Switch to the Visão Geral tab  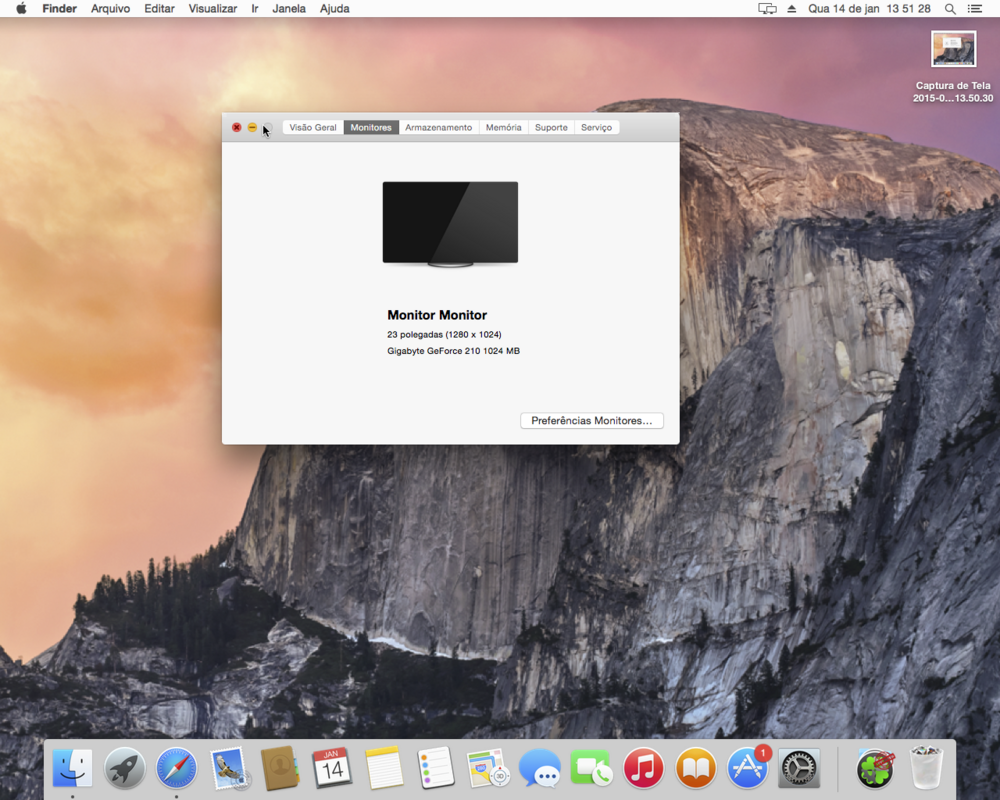[x=313, y=128]
